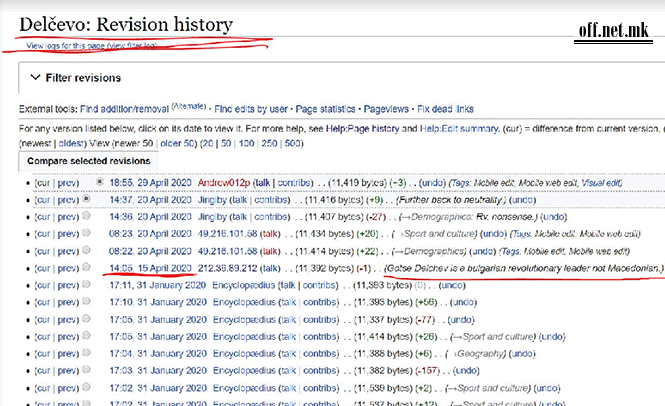Open Find edits by user tool

coord(251,109)
